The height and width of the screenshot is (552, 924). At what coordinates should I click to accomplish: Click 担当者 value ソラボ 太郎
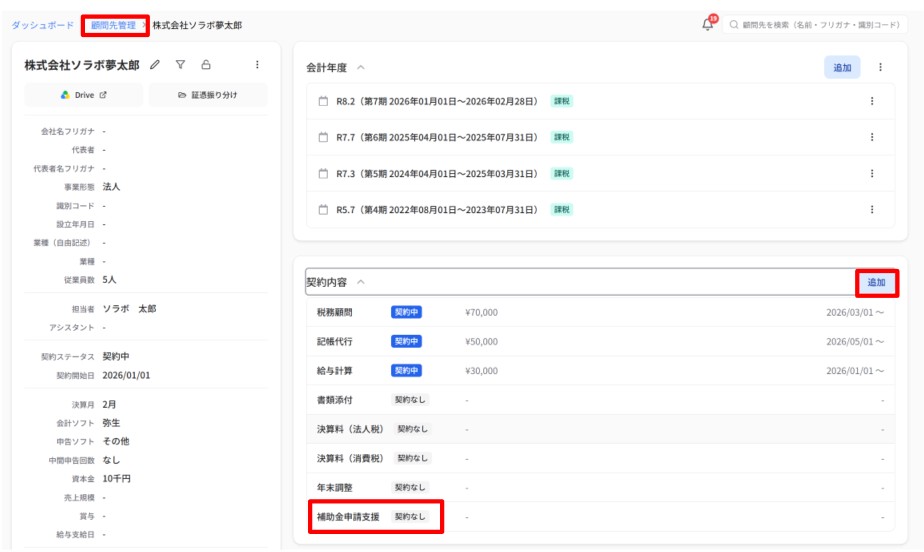pyautogui.click(x=129, y=309)
